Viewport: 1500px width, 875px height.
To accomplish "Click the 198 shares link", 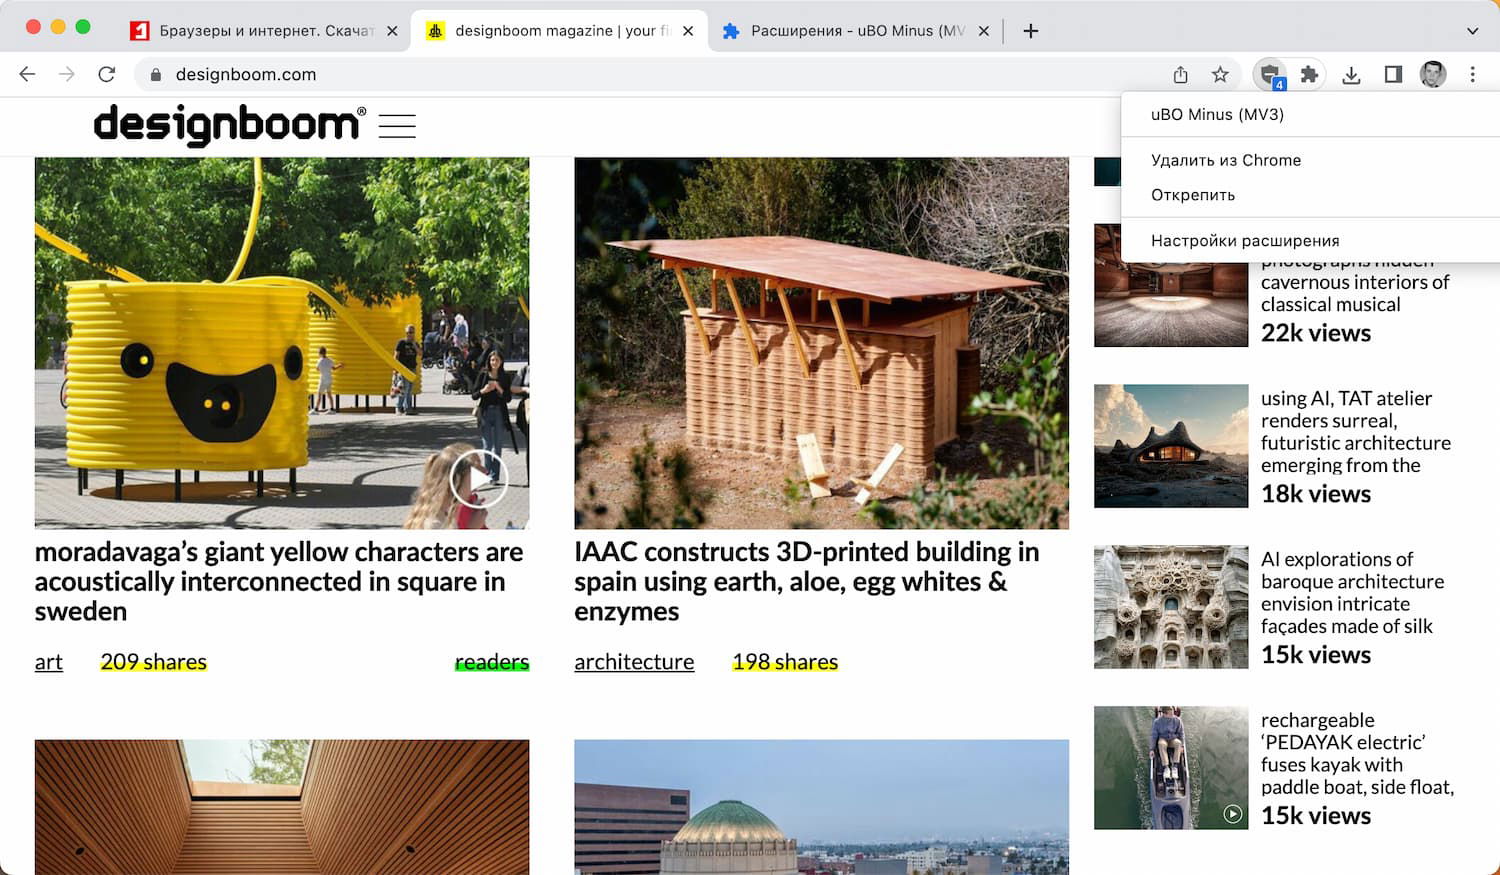I will click(785, 662).
